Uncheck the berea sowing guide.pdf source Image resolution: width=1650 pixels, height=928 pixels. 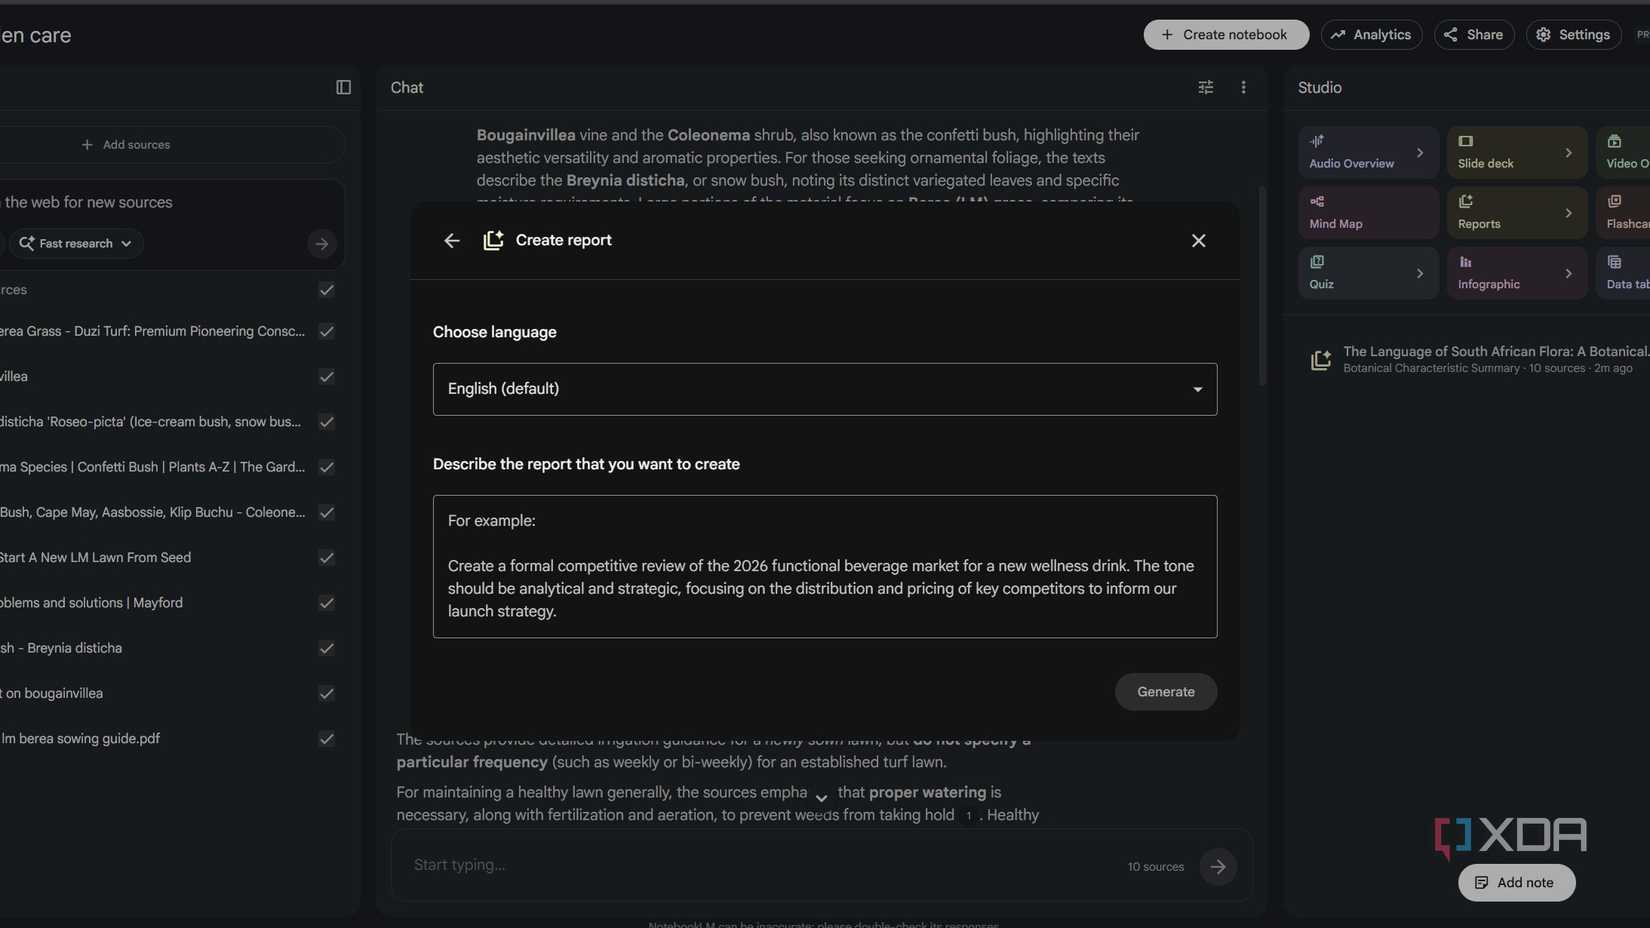coord(326,739)
